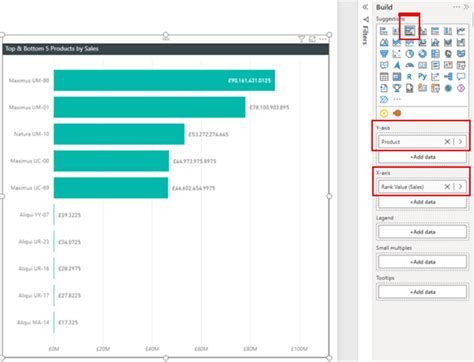Select the stacked bar chart visual
Viewport: 474px width, 362px height.
384,31
